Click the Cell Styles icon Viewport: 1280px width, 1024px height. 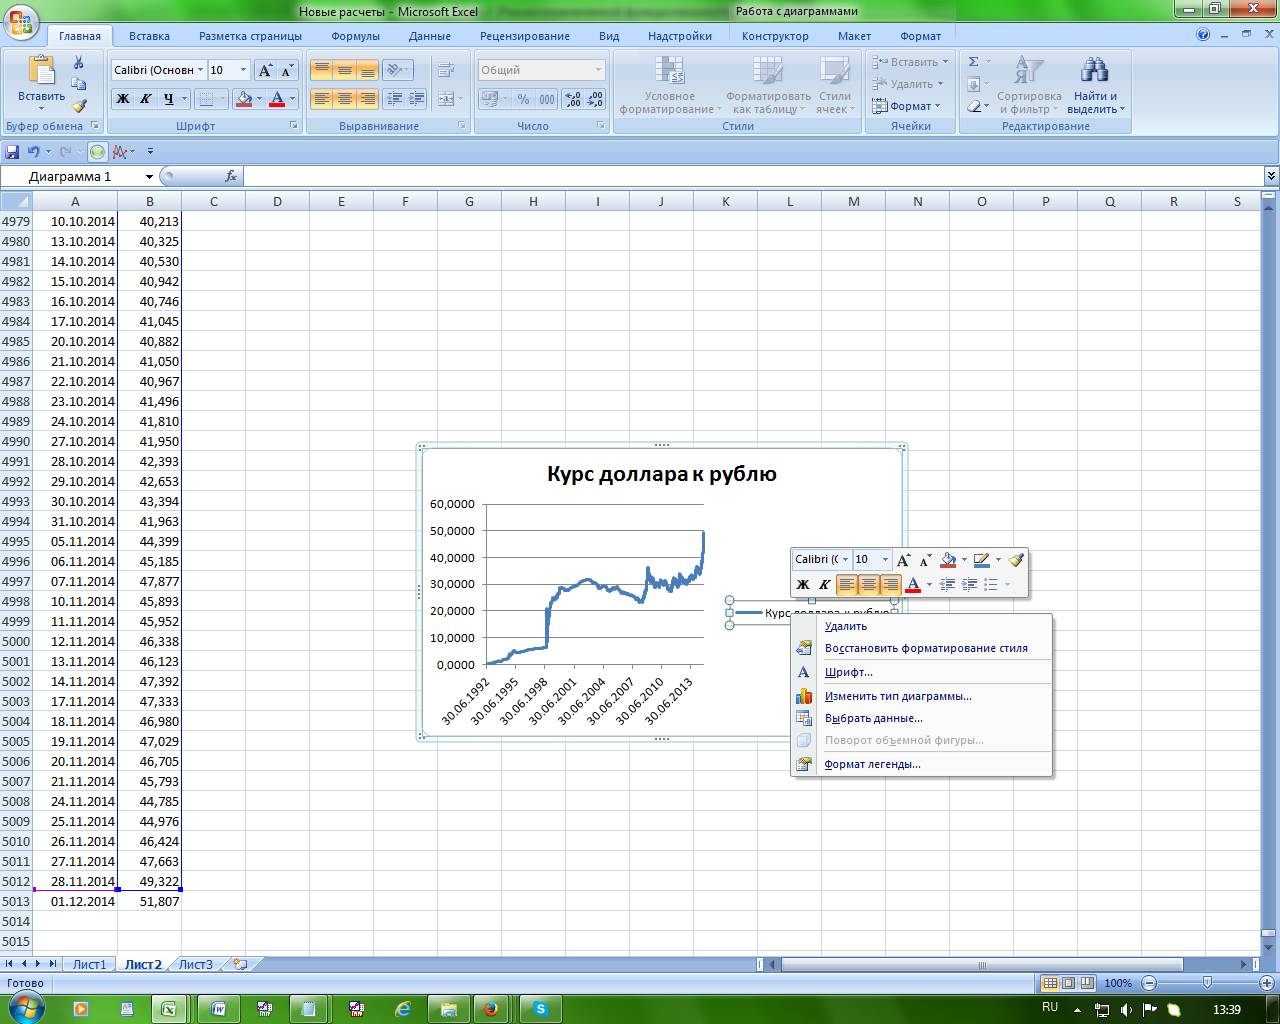(834, 72)
